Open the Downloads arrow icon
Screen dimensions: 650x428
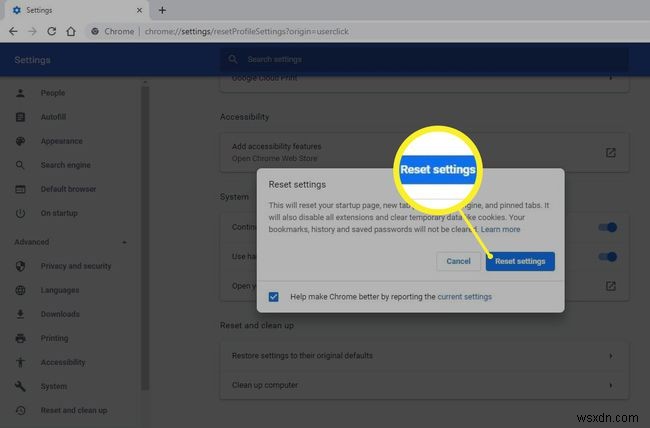20,314
